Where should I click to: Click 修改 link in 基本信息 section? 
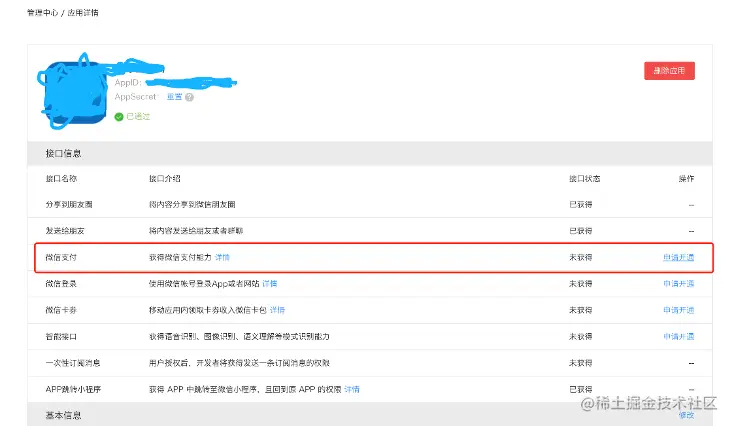(x=686, y=415)
